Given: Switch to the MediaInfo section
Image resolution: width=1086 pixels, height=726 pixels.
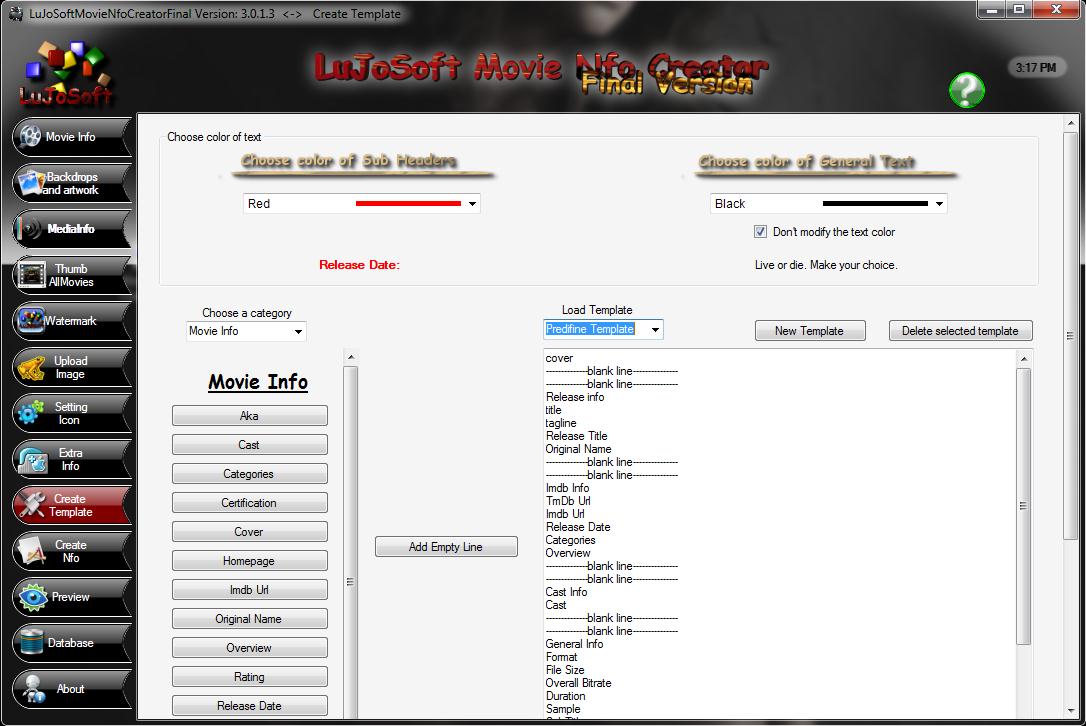Looking at the screenshot, I should pyautogui.click(x=71, y=229).
